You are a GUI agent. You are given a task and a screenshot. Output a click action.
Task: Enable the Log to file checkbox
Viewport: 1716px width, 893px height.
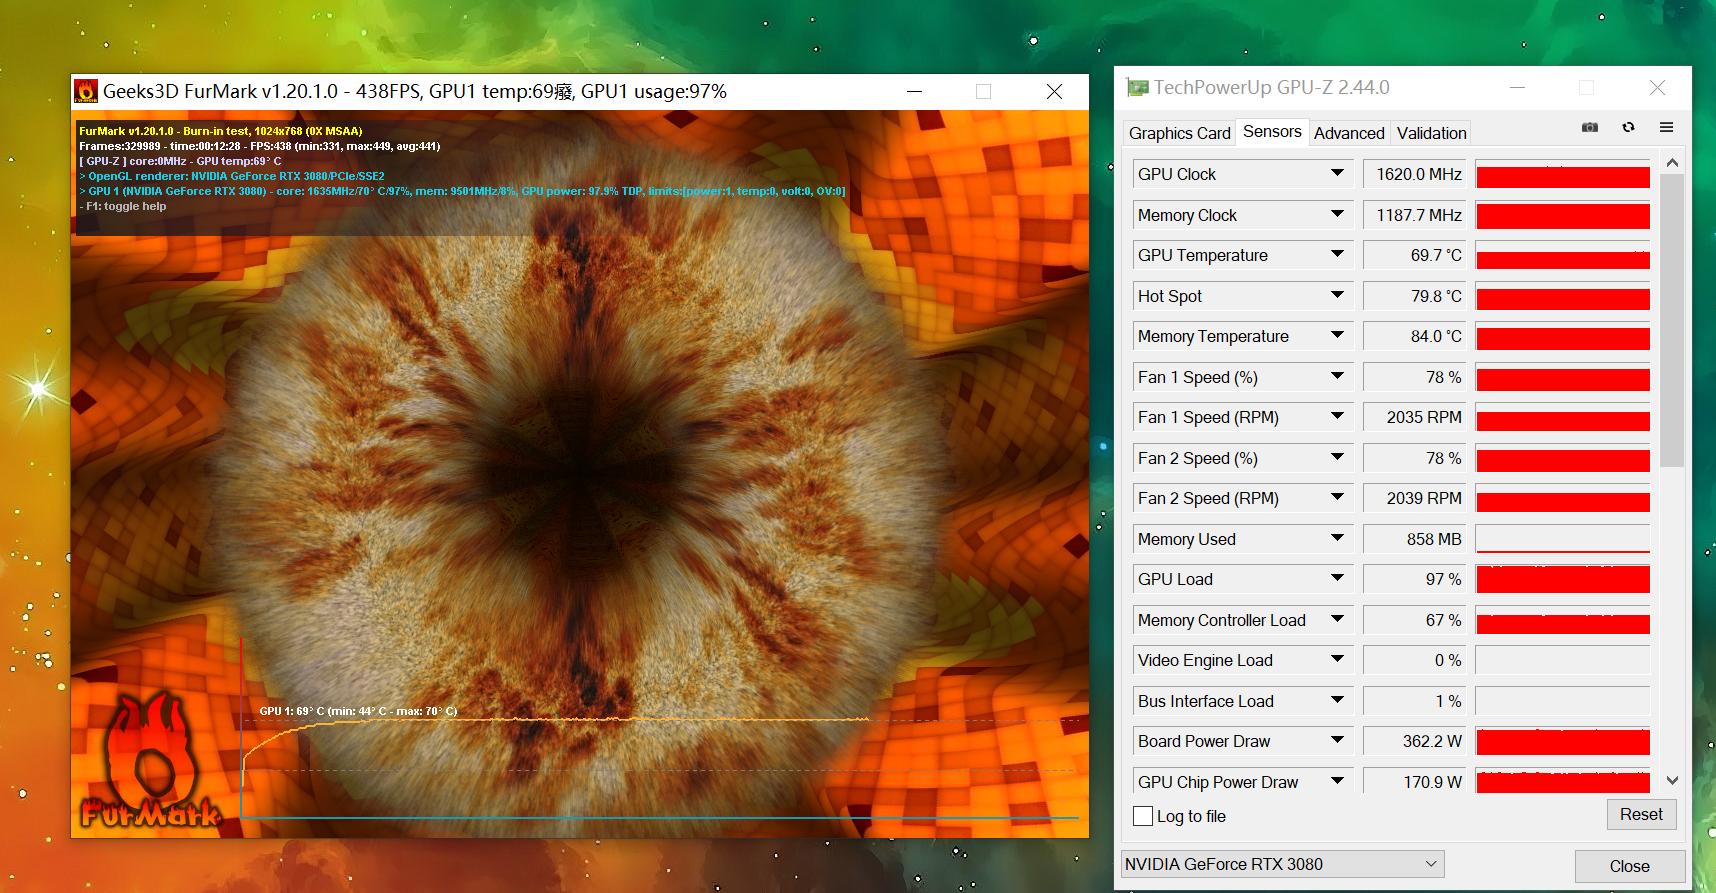1143,816
